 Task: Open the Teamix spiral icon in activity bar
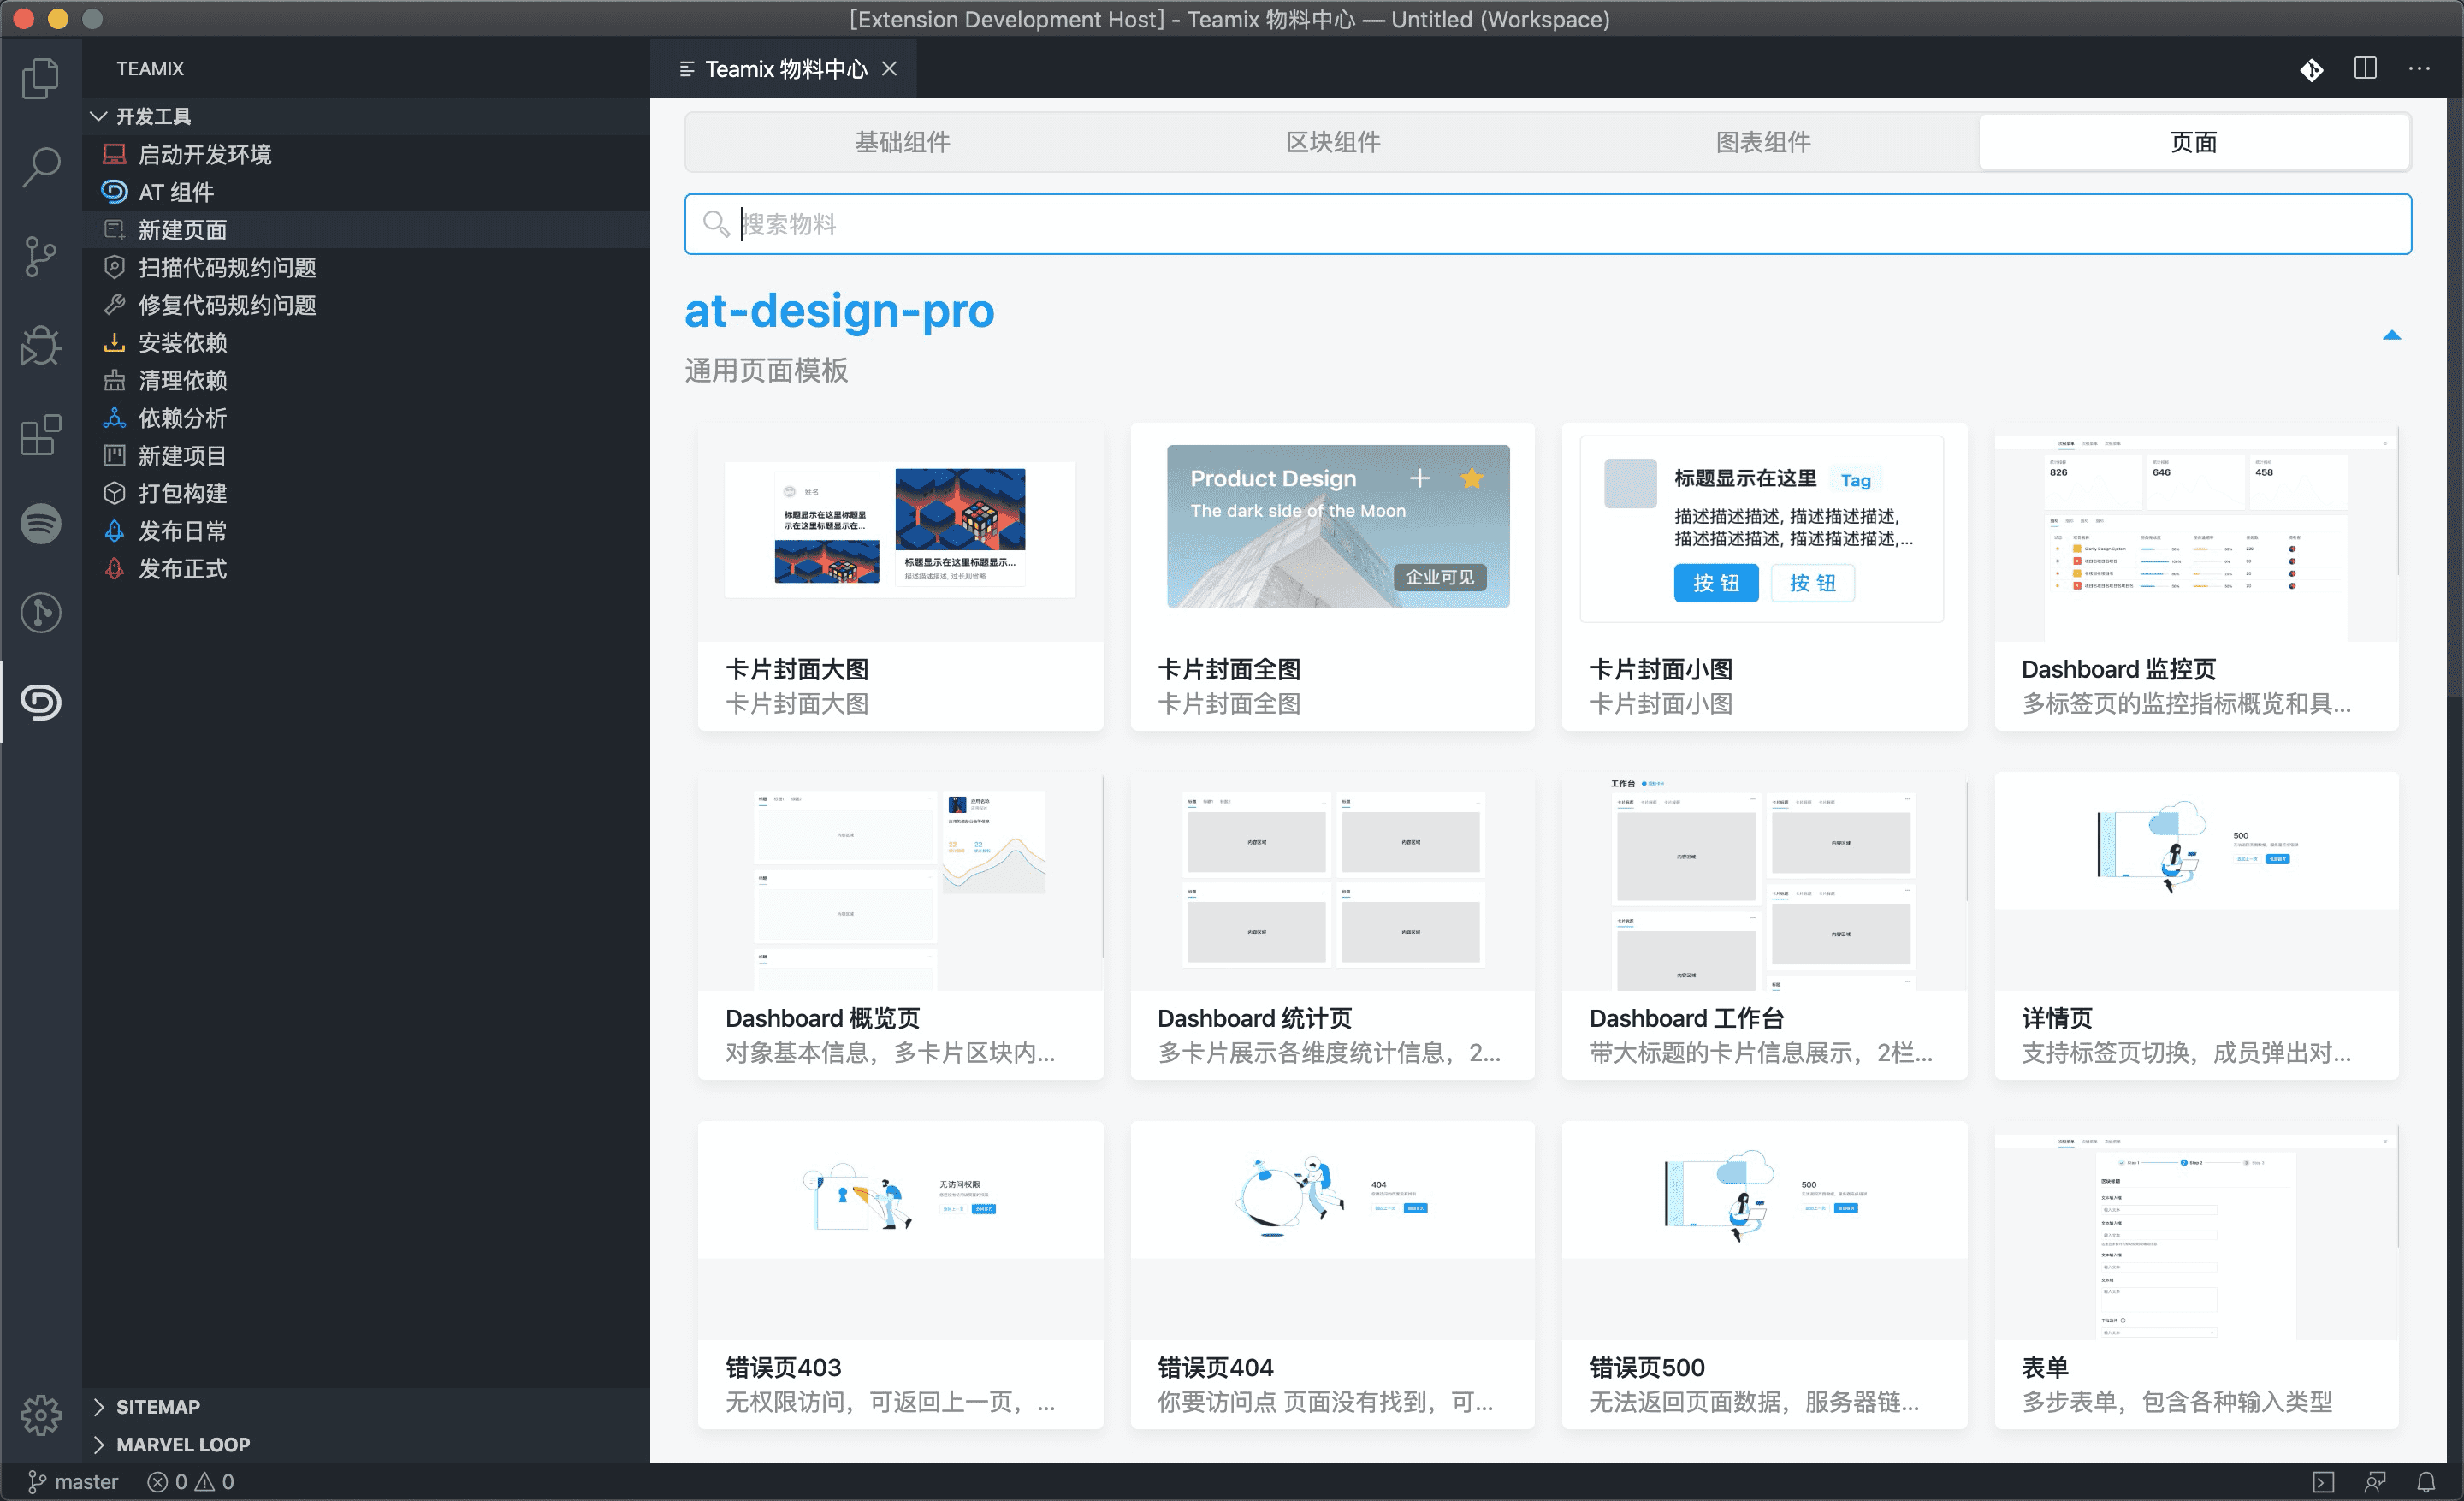point(40,701)
